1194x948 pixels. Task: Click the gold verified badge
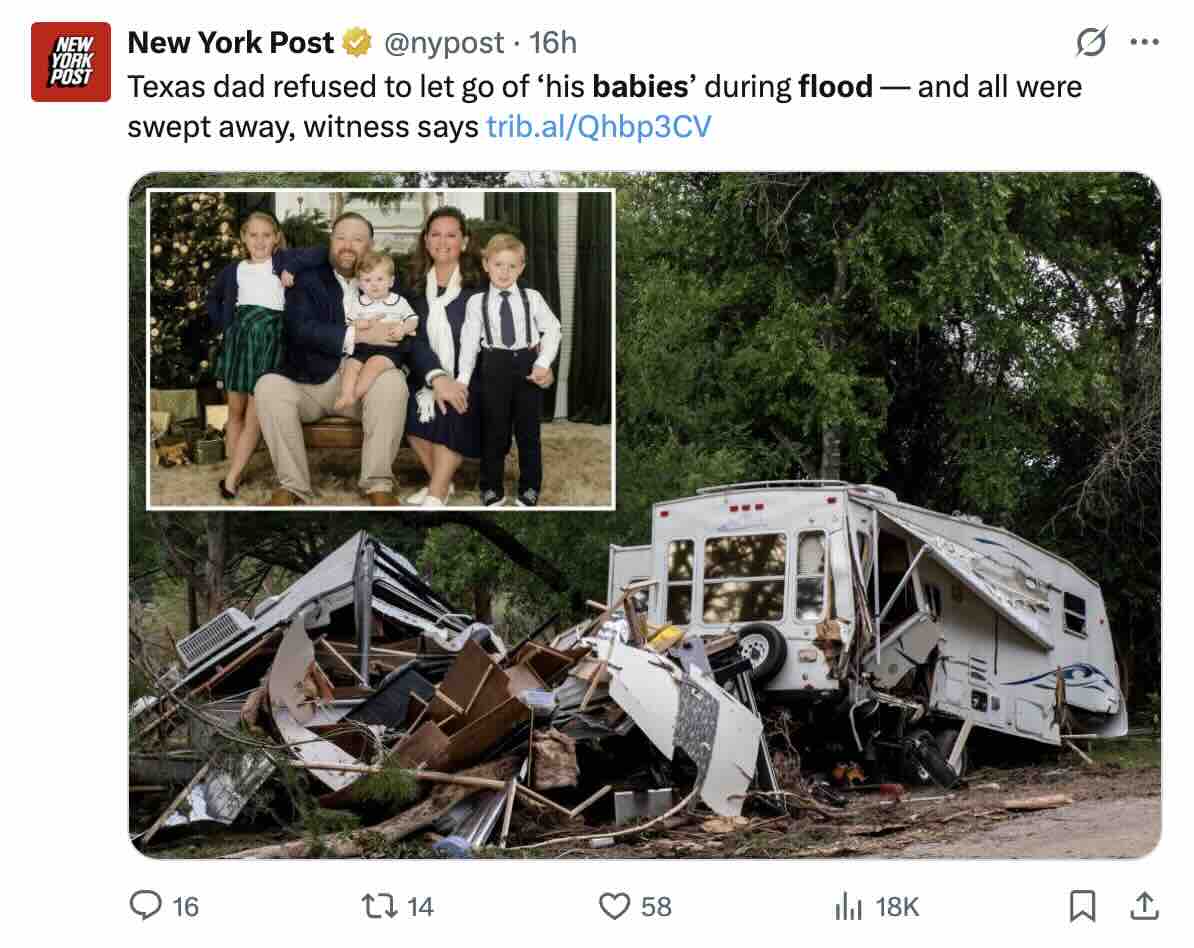coord(355,43)
